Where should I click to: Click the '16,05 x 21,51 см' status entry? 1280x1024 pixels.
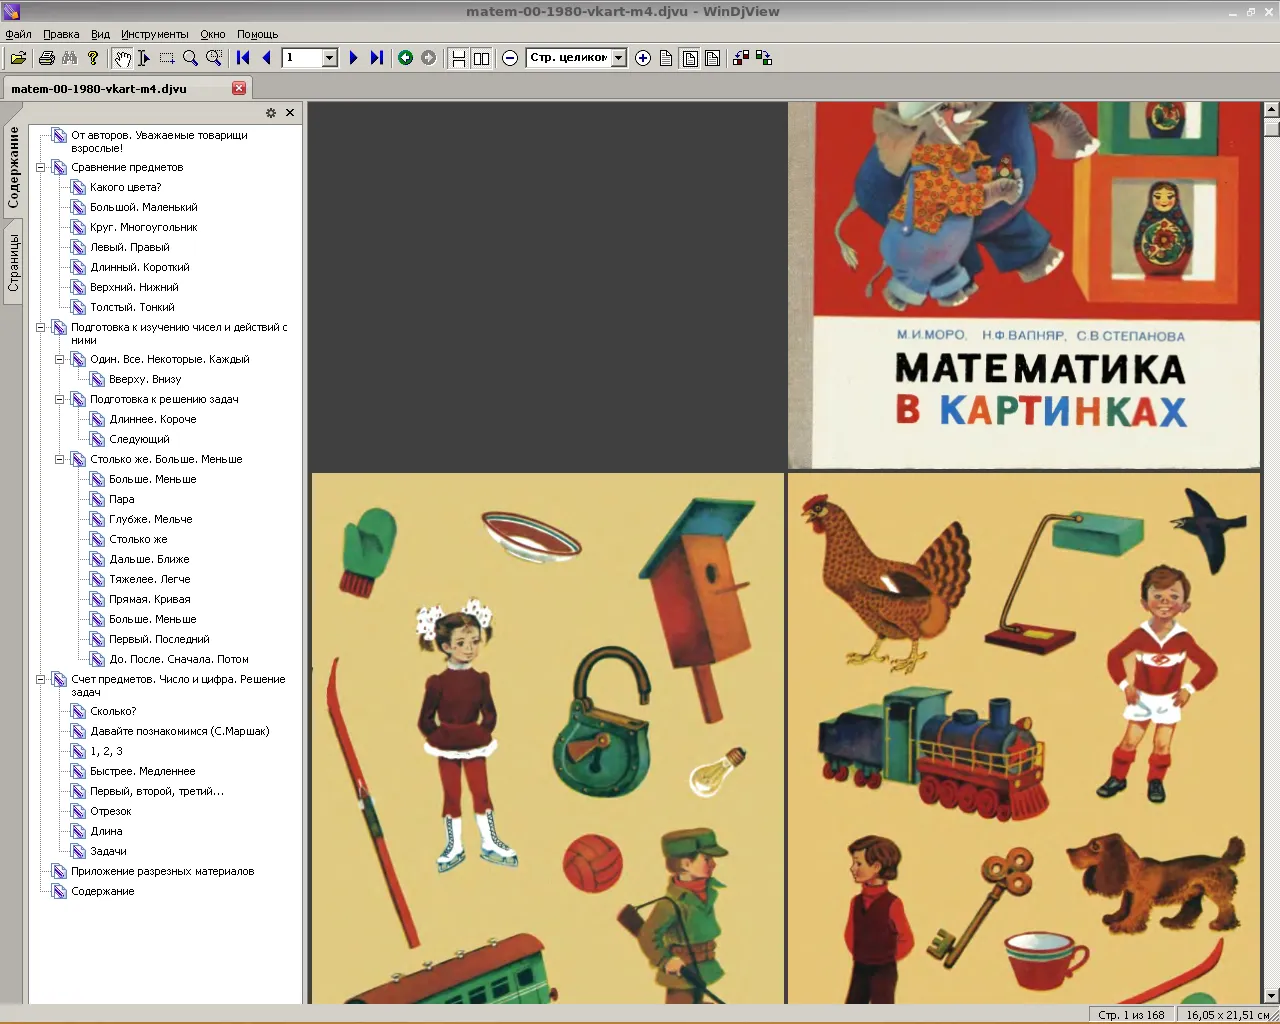1227,1015
